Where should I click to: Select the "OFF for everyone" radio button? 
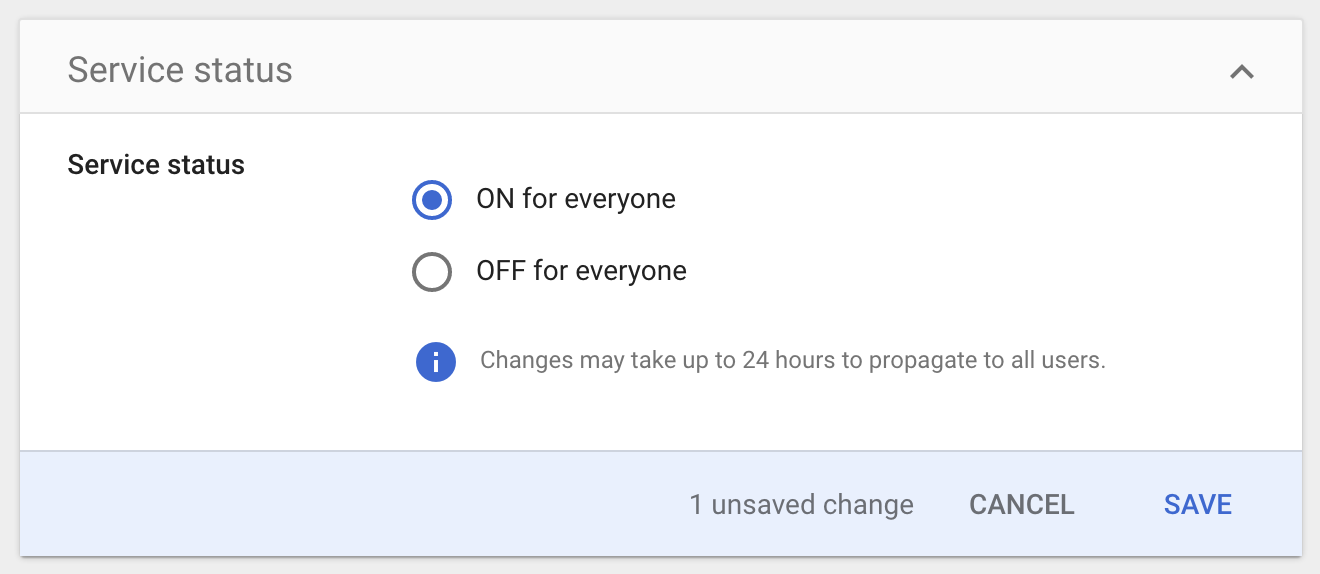432,272
